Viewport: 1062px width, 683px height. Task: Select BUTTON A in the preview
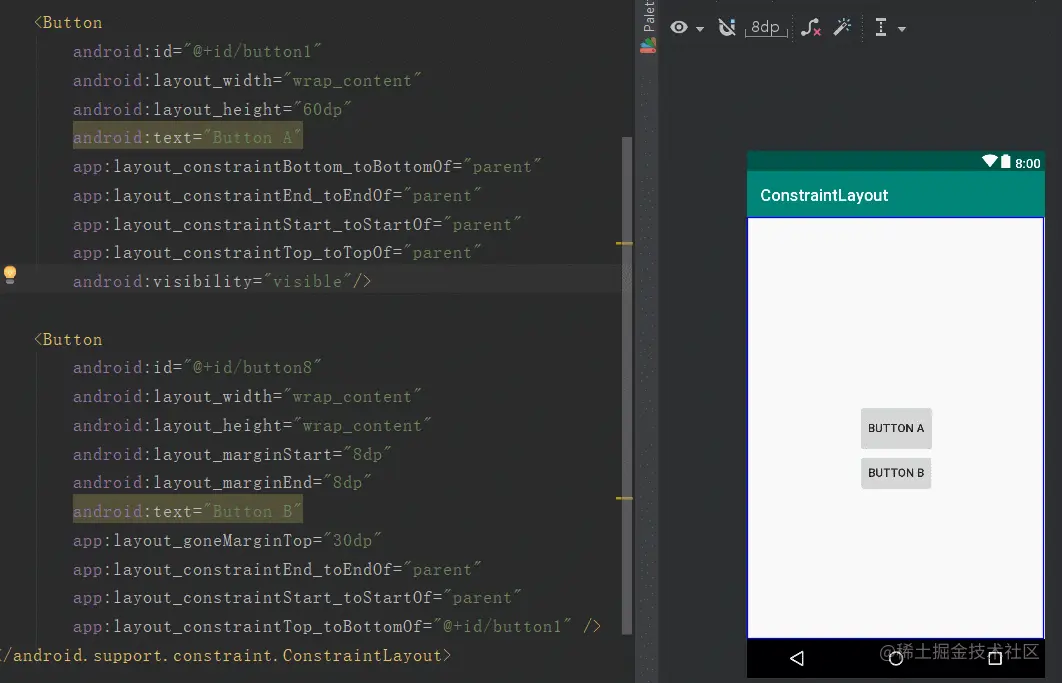pos(896,428)
